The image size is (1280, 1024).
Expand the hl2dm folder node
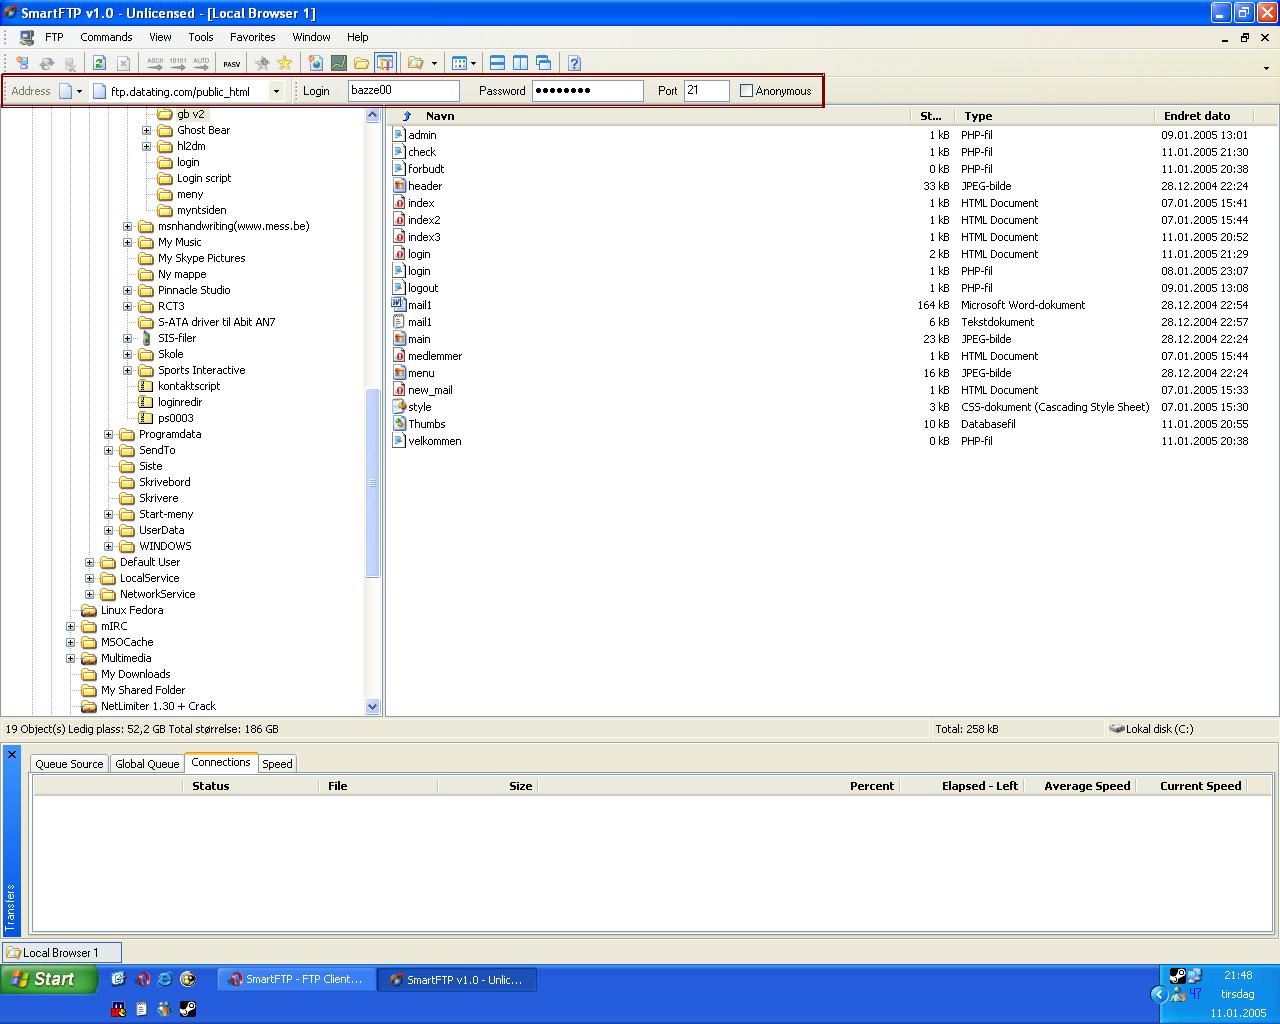[x=146, y=146]
